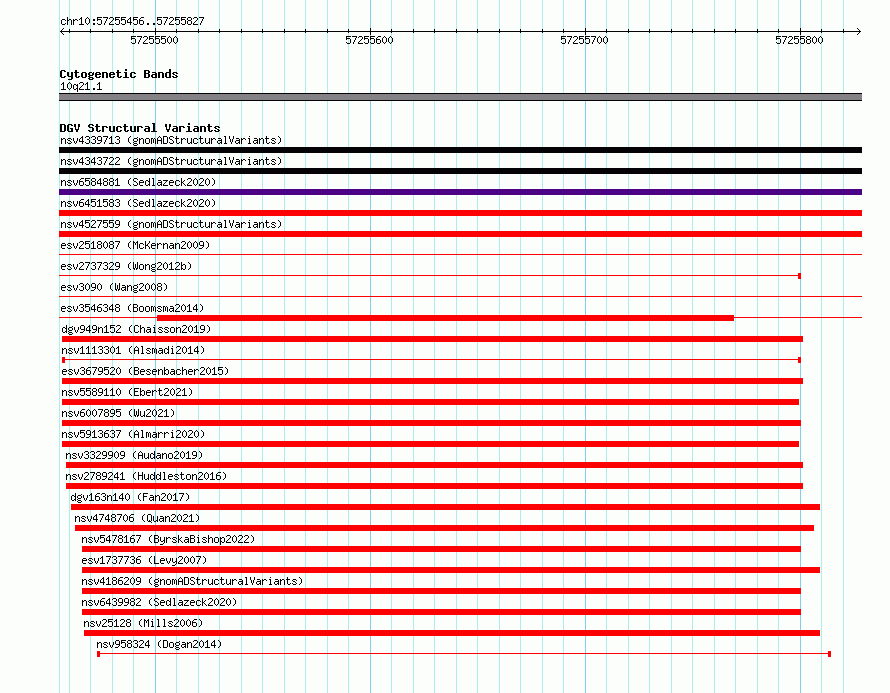Click ruler position 57255700
890x693 pixels.
pyautogui.click(x=585, y=40)
